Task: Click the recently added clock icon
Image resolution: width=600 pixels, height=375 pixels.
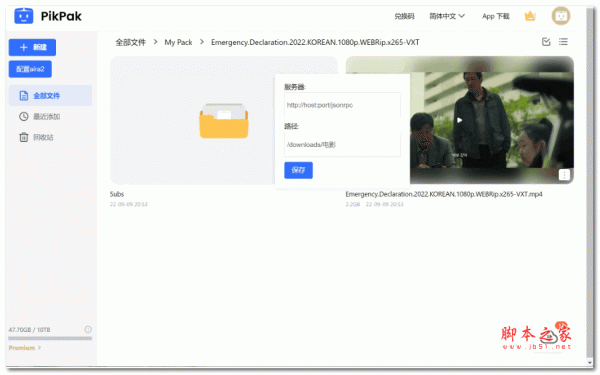Action: (x=24, y=116)
